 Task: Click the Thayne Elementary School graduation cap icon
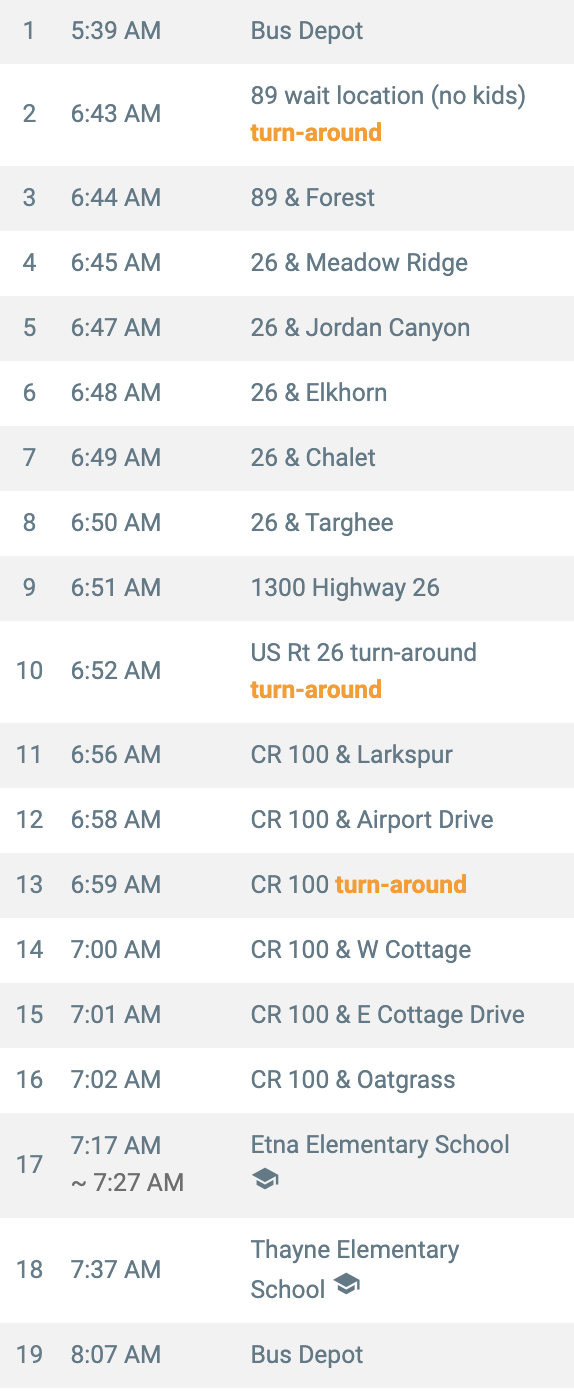tap(346, 1285)
